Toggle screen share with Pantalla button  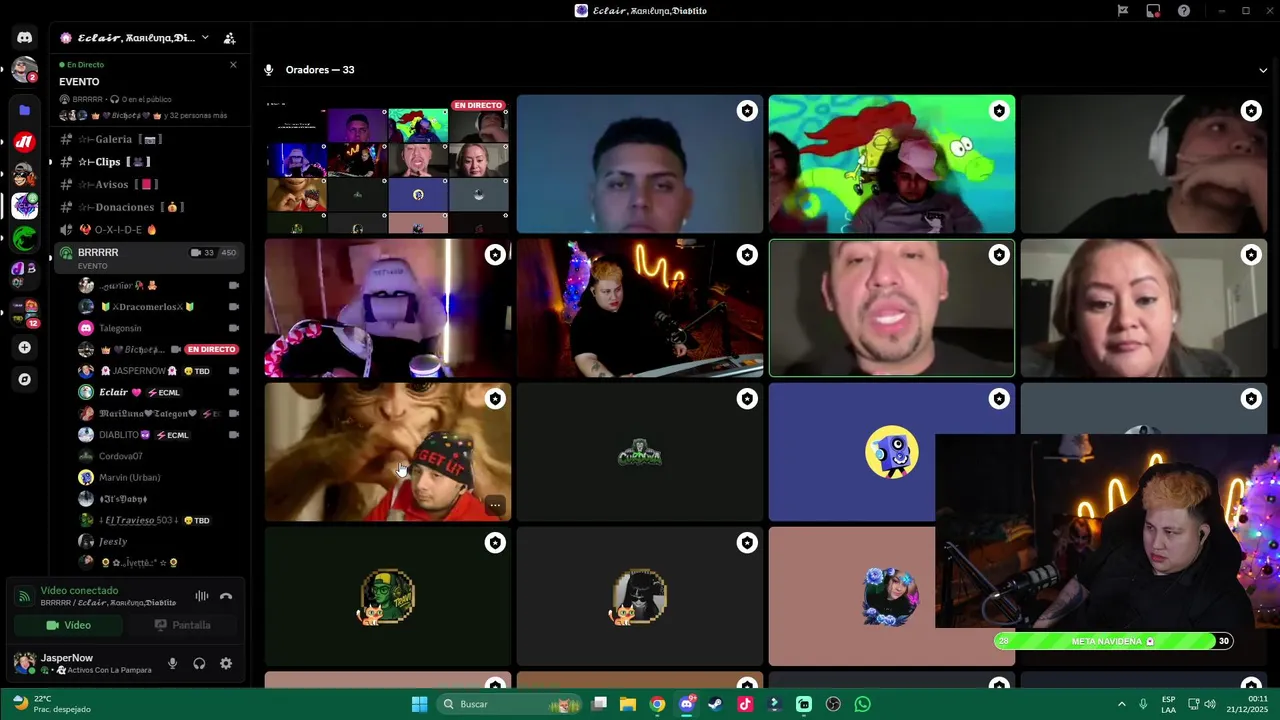[x=182, y=625]
